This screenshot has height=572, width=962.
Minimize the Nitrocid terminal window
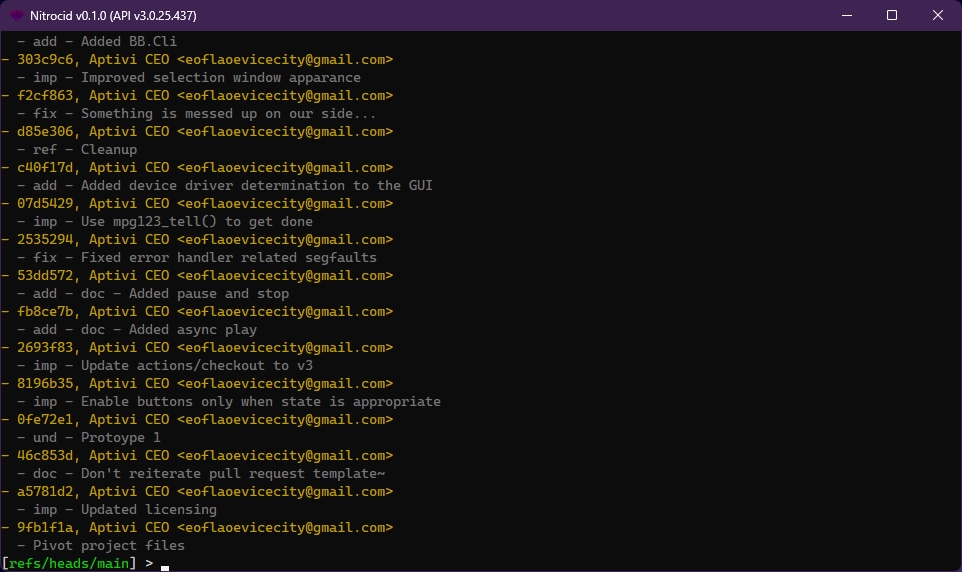click(845, 15)
